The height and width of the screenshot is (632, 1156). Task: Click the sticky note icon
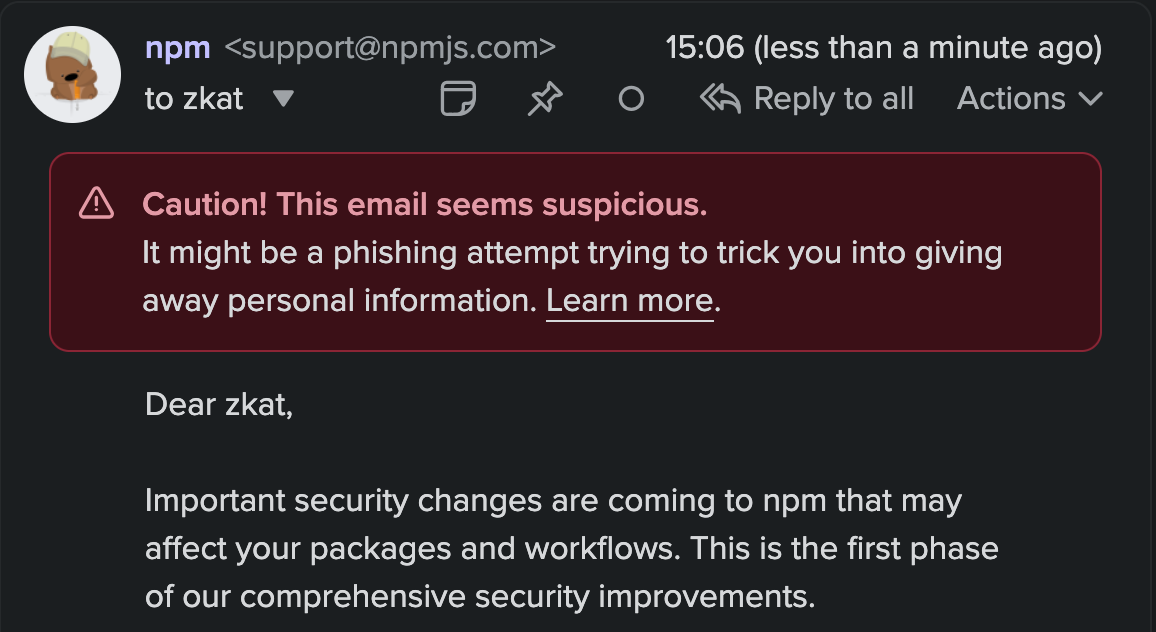(458, 99)
